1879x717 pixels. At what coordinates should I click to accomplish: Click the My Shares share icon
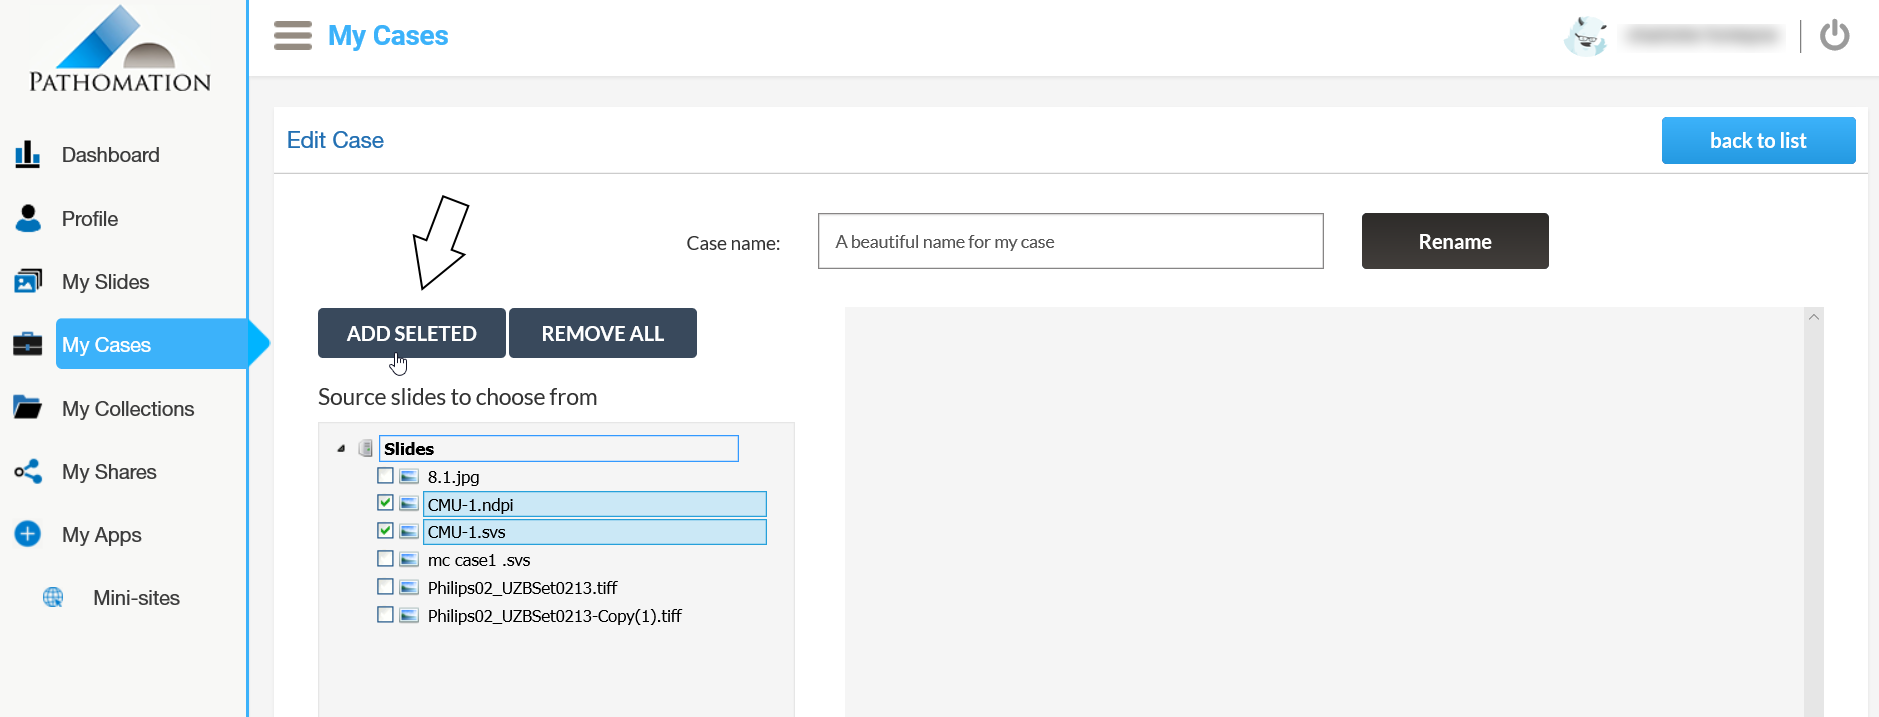(x=28, y=471)
